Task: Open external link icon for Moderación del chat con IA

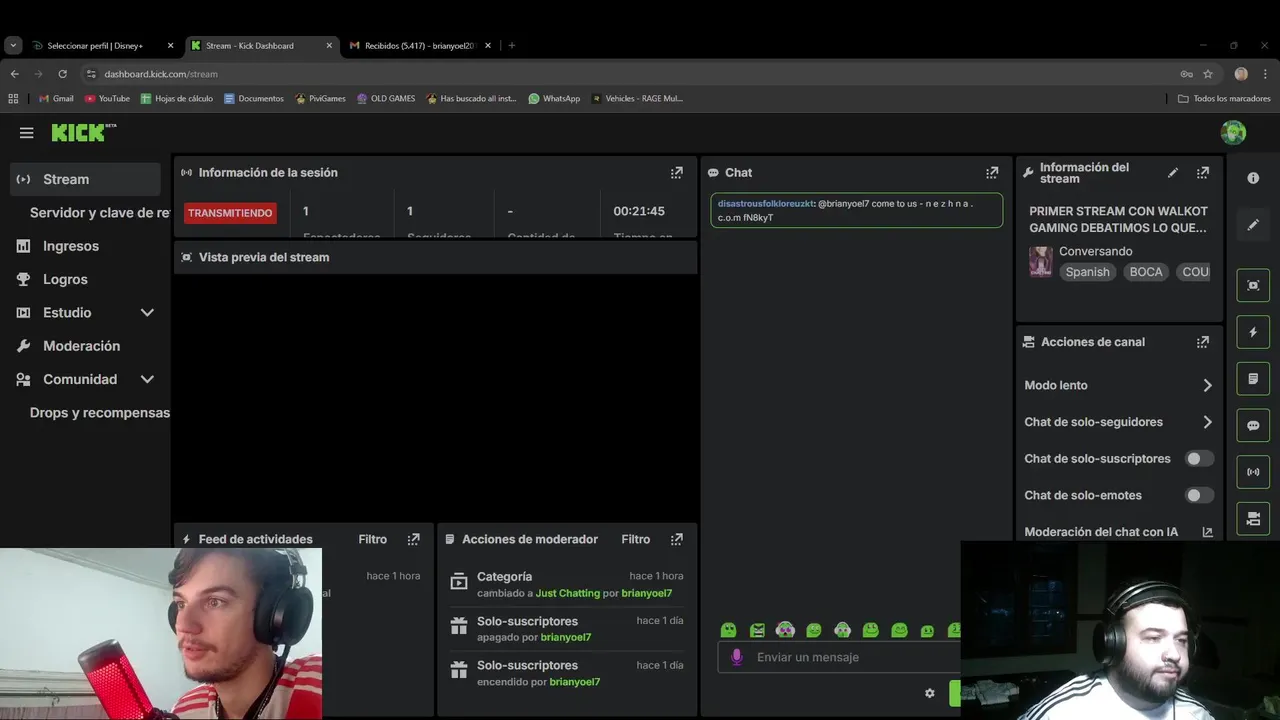Action: pos(1207,532)
